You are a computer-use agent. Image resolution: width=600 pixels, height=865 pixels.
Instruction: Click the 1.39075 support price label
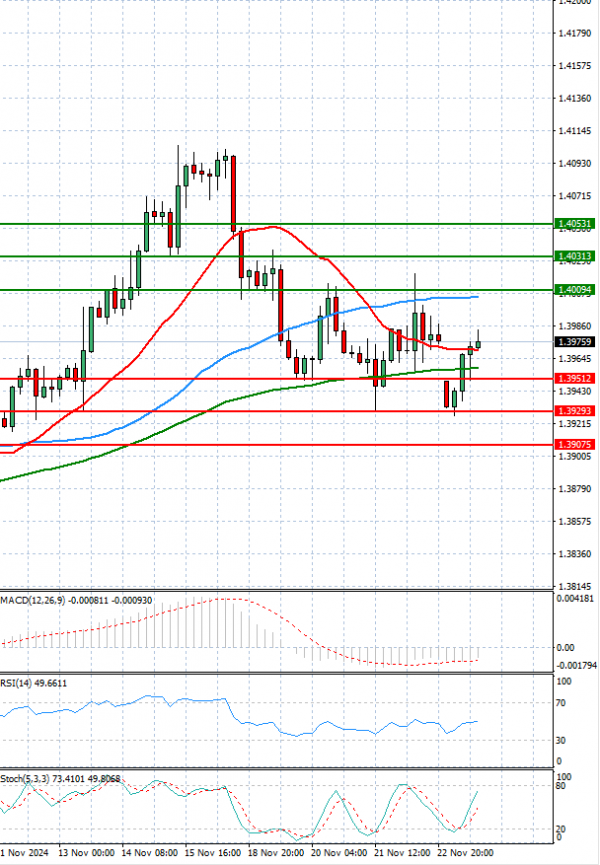pos(575,445)
